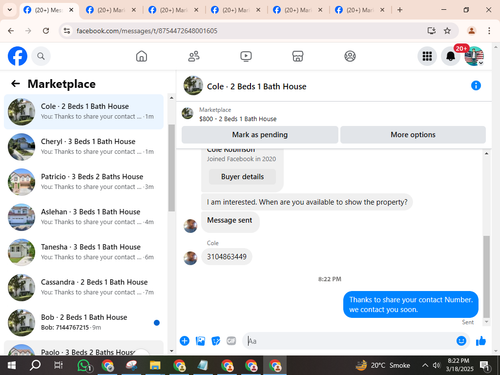This screenshot has height=375, width=500.
Task: Click the plus more-actions icon in composer
Action: pos(184,341)
